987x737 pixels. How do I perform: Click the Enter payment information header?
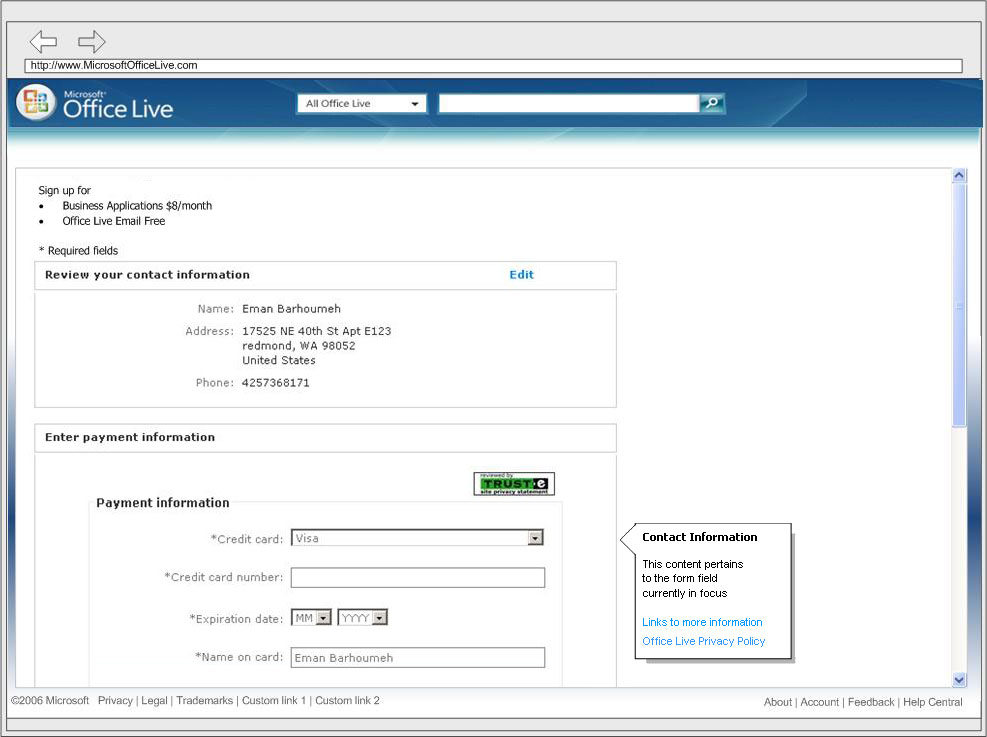click(x=130, y=437)
